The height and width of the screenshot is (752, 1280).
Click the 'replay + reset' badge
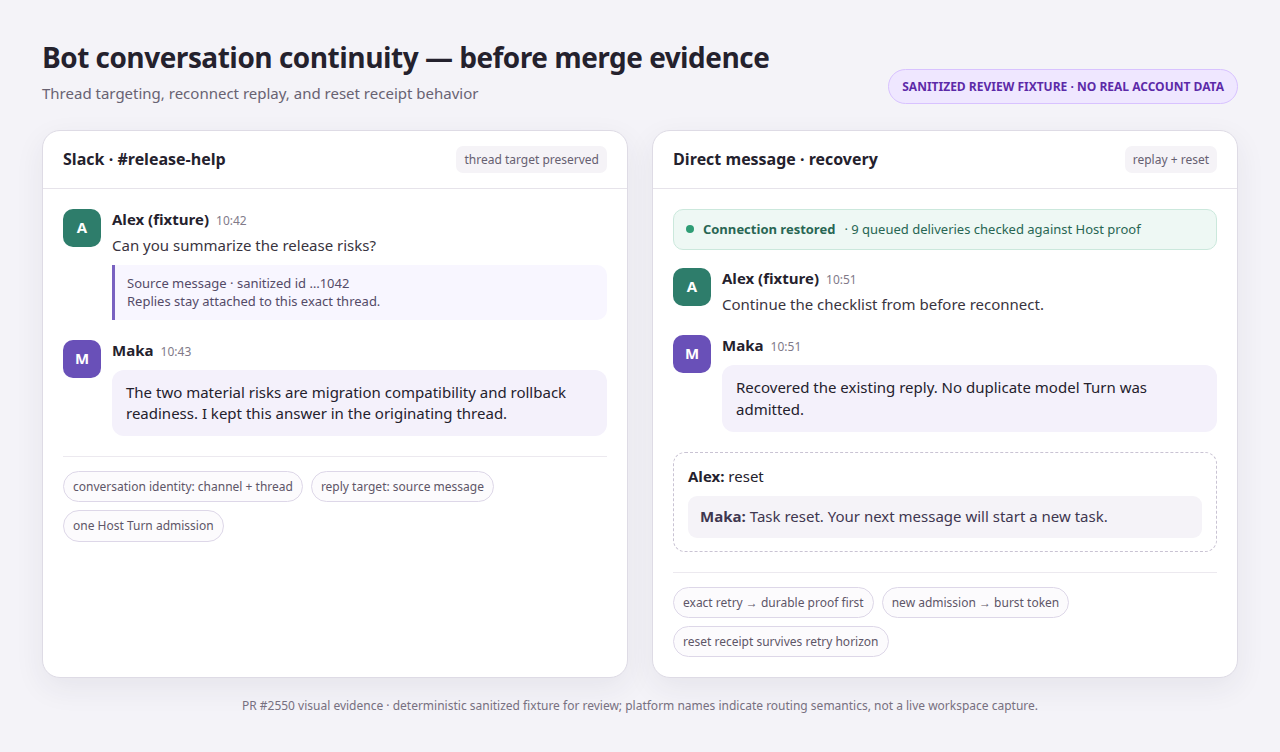(x=1170, y=160)
